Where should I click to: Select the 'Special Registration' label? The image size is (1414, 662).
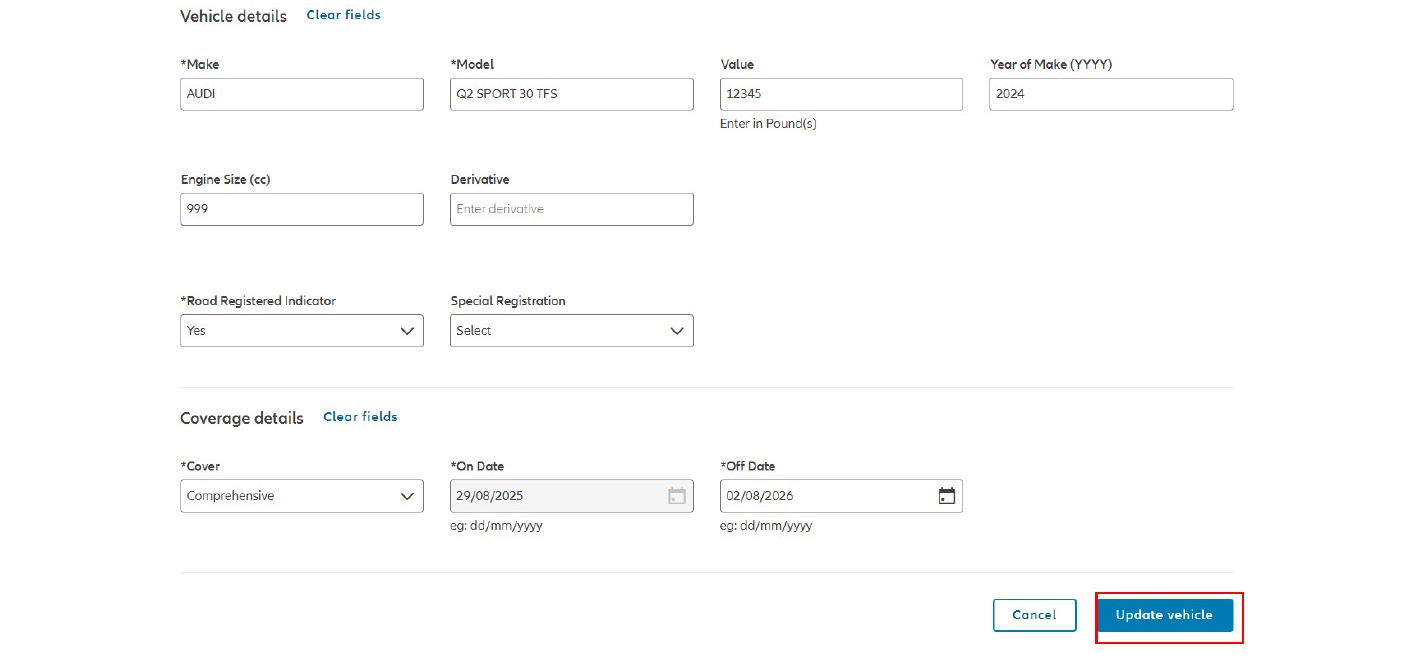[508, 301]
